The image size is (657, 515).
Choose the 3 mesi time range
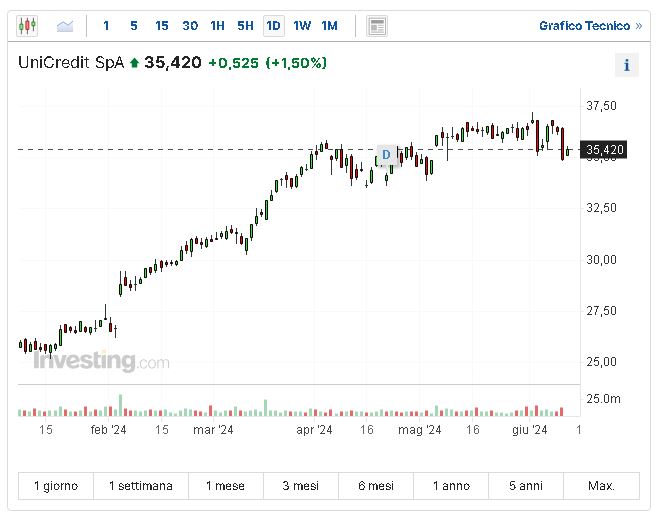(x=300, y=486)
